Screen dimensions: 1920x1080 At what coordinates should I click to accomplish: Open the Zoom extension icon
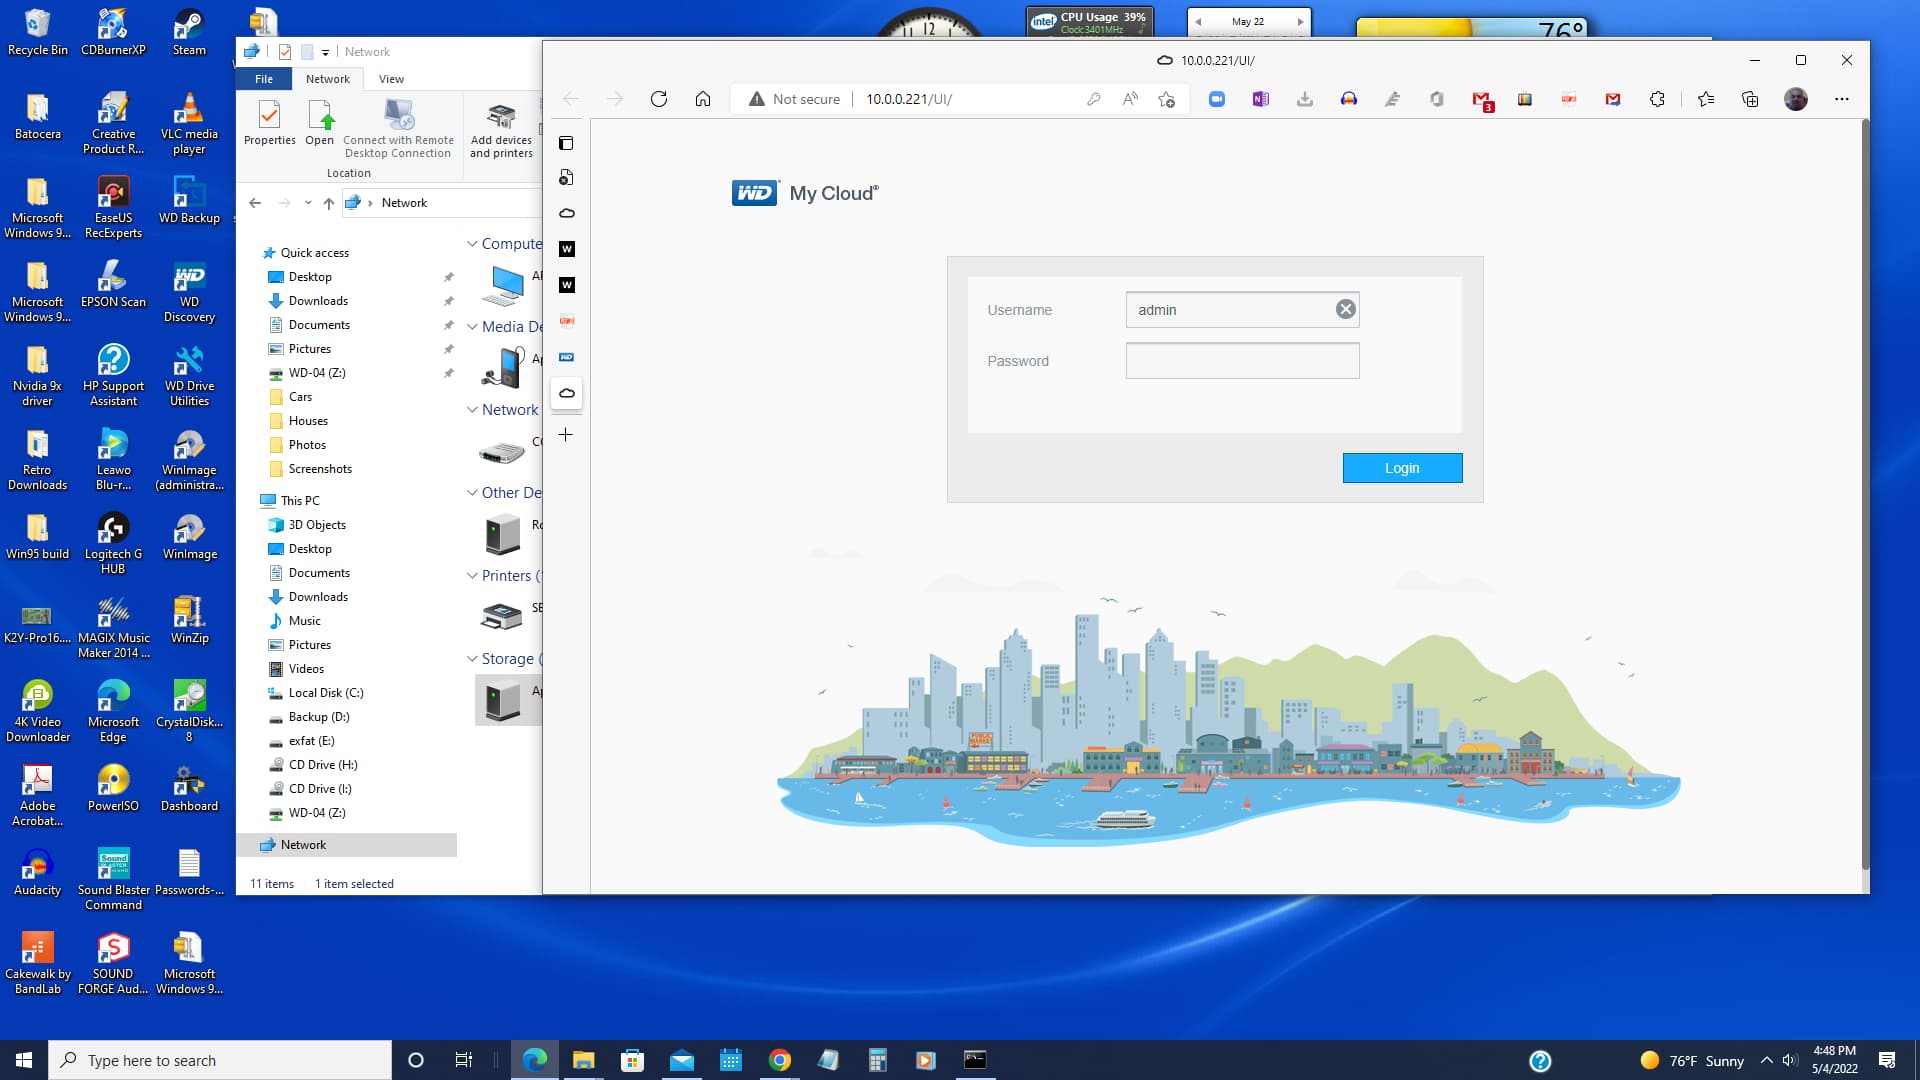point(1216,99)
